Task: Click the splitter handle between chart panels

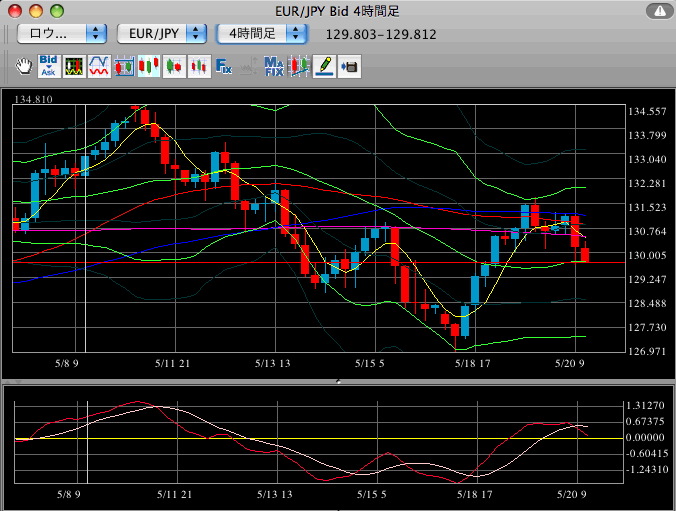Action: click(338, 381)
